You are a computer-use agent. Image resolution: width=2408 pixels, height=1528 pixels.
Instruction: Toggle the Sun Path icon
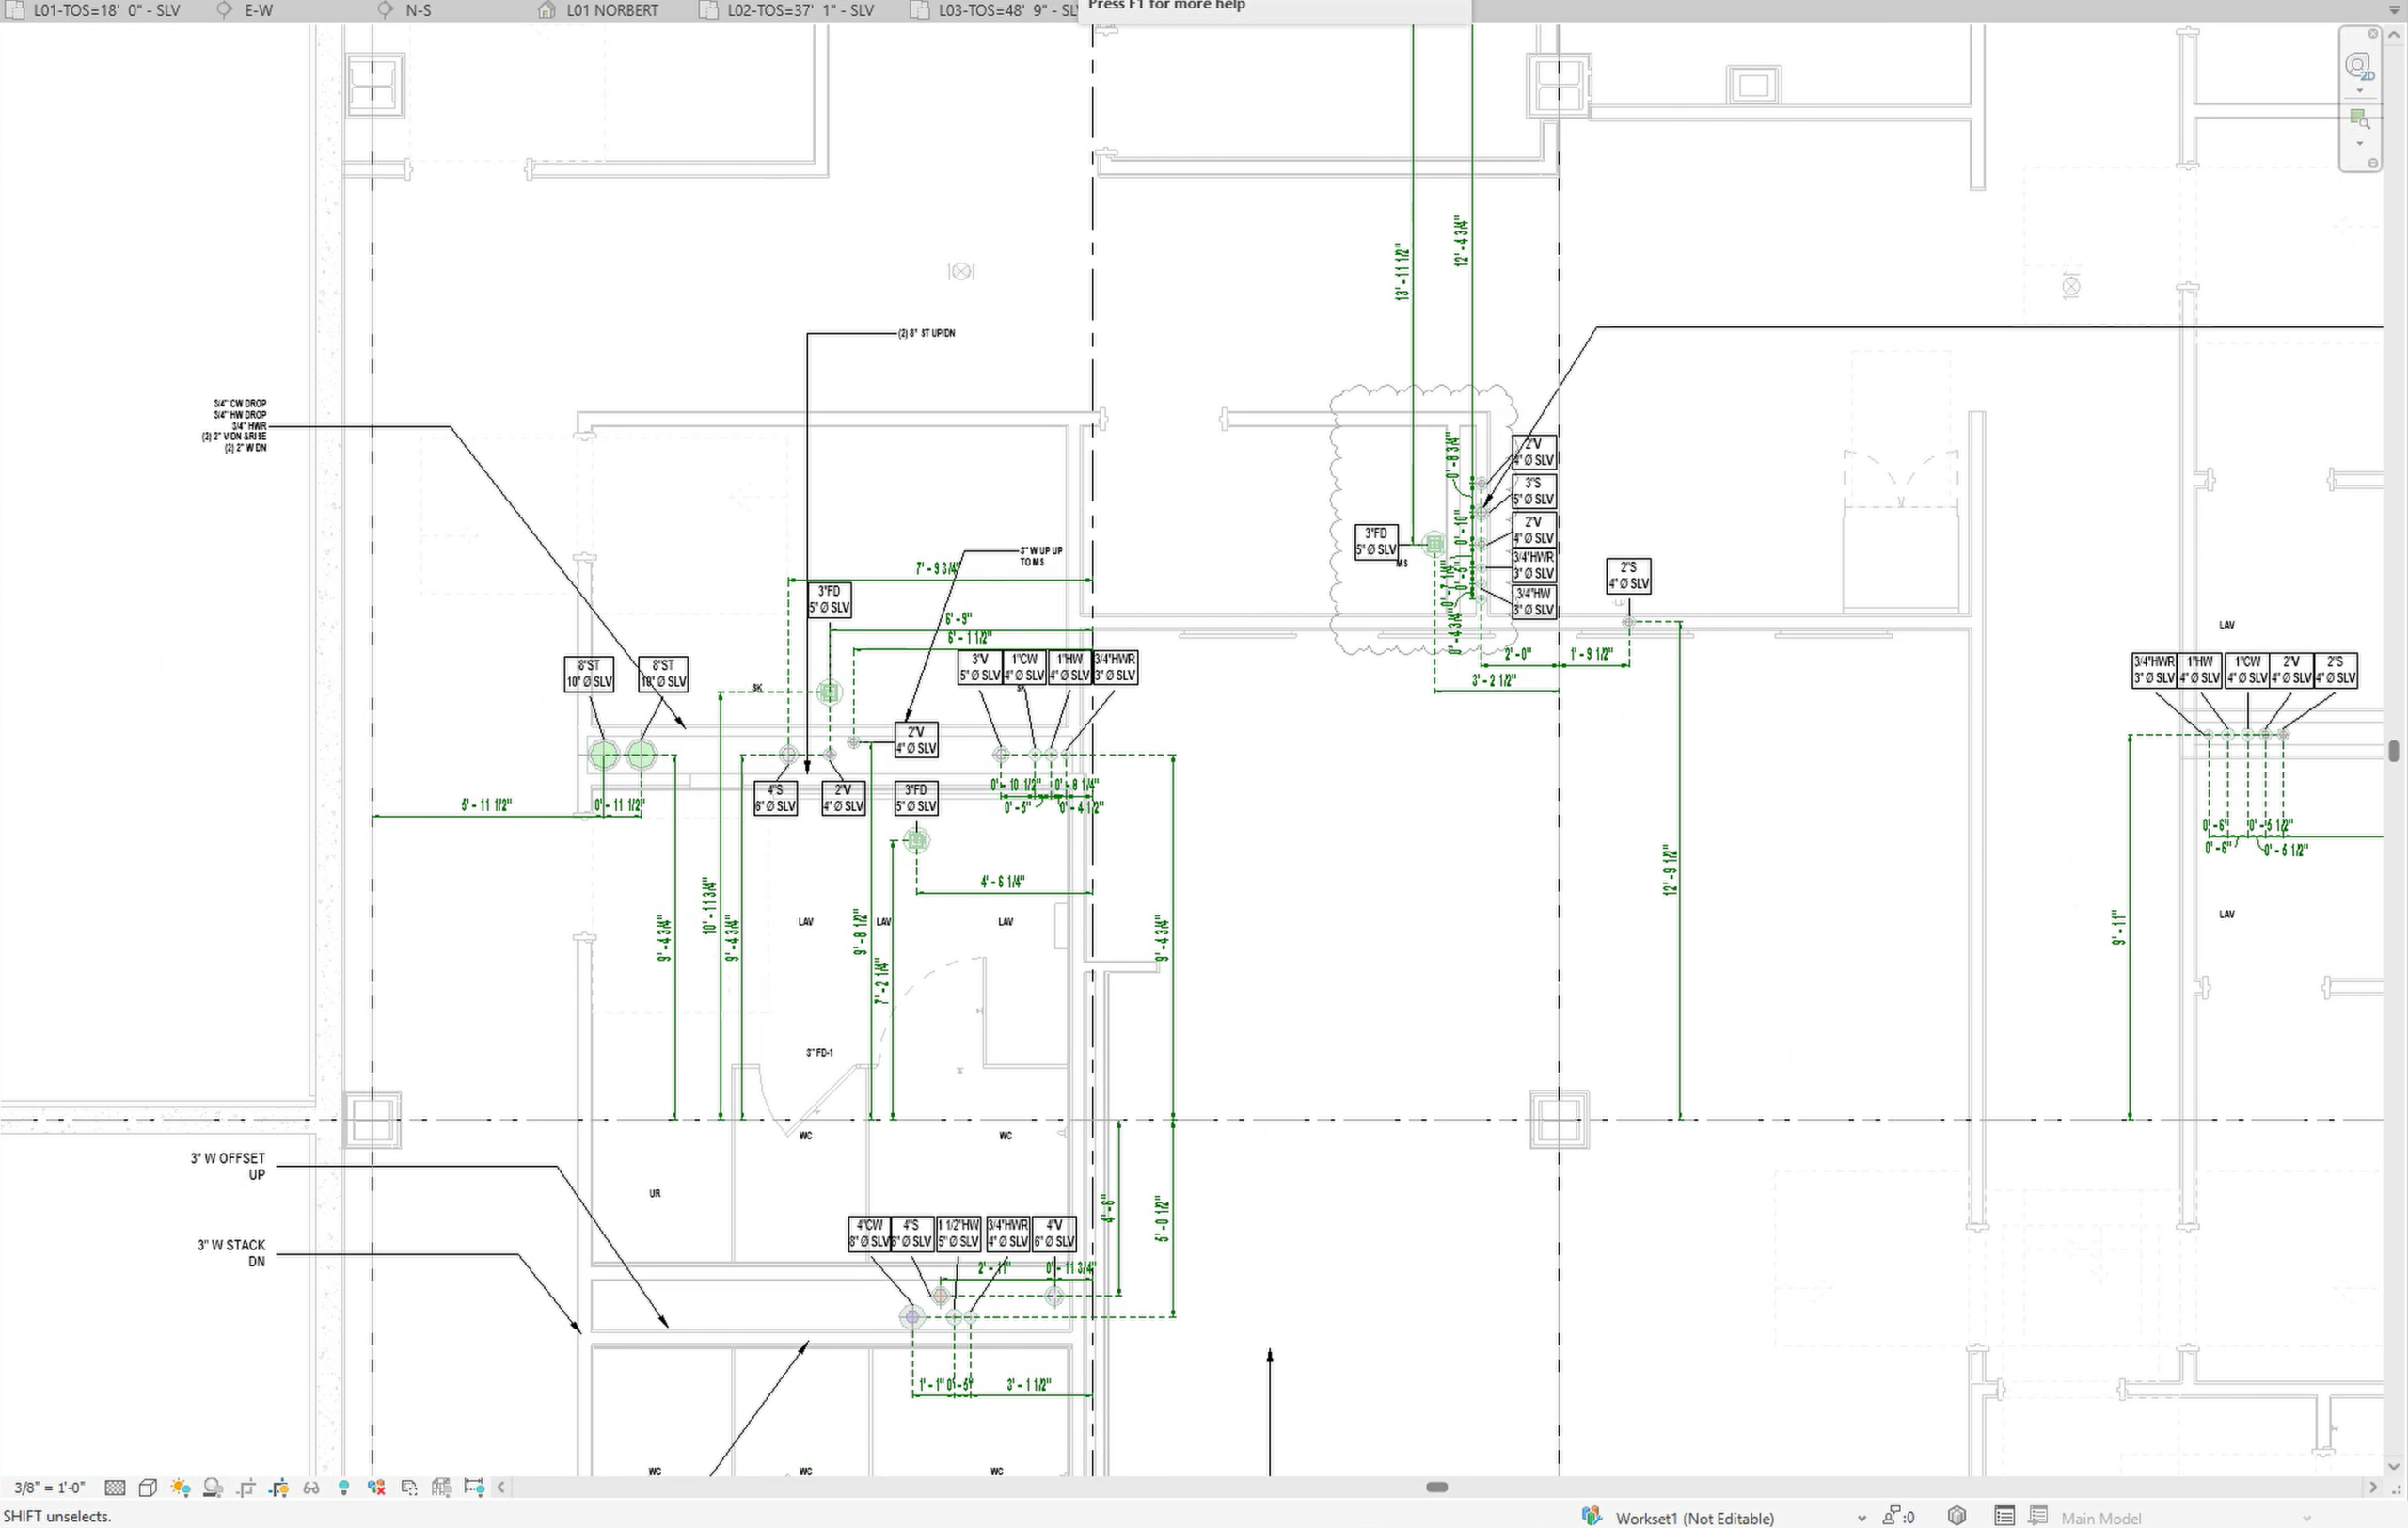pos(180,1487)
